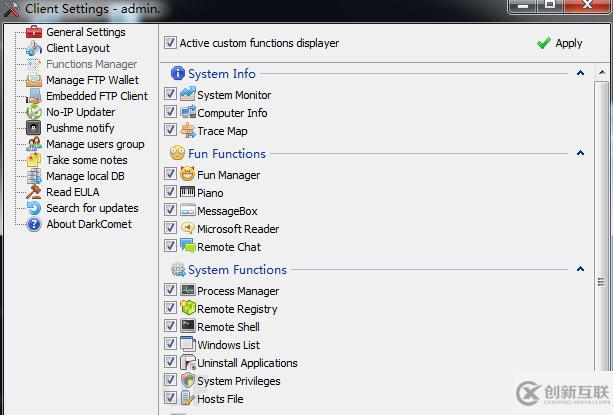The image size is (613, 415).
Task: Collapse the System Info section arrow
Action: (x=581, y=73)
